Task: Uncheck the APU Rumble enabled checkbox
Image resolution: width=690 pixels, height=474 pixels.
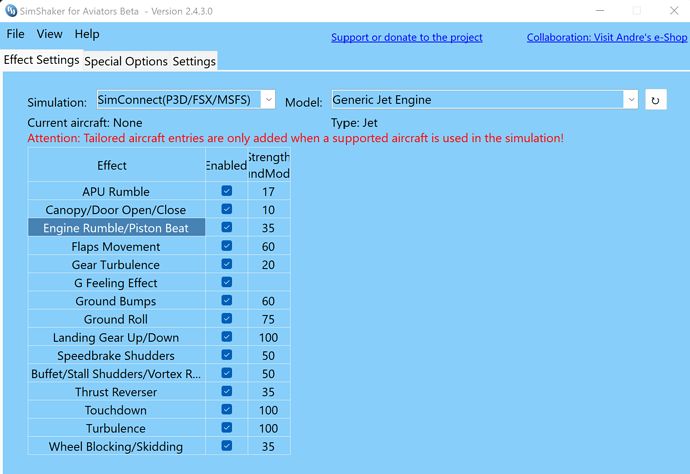Action: coord(226,191)
